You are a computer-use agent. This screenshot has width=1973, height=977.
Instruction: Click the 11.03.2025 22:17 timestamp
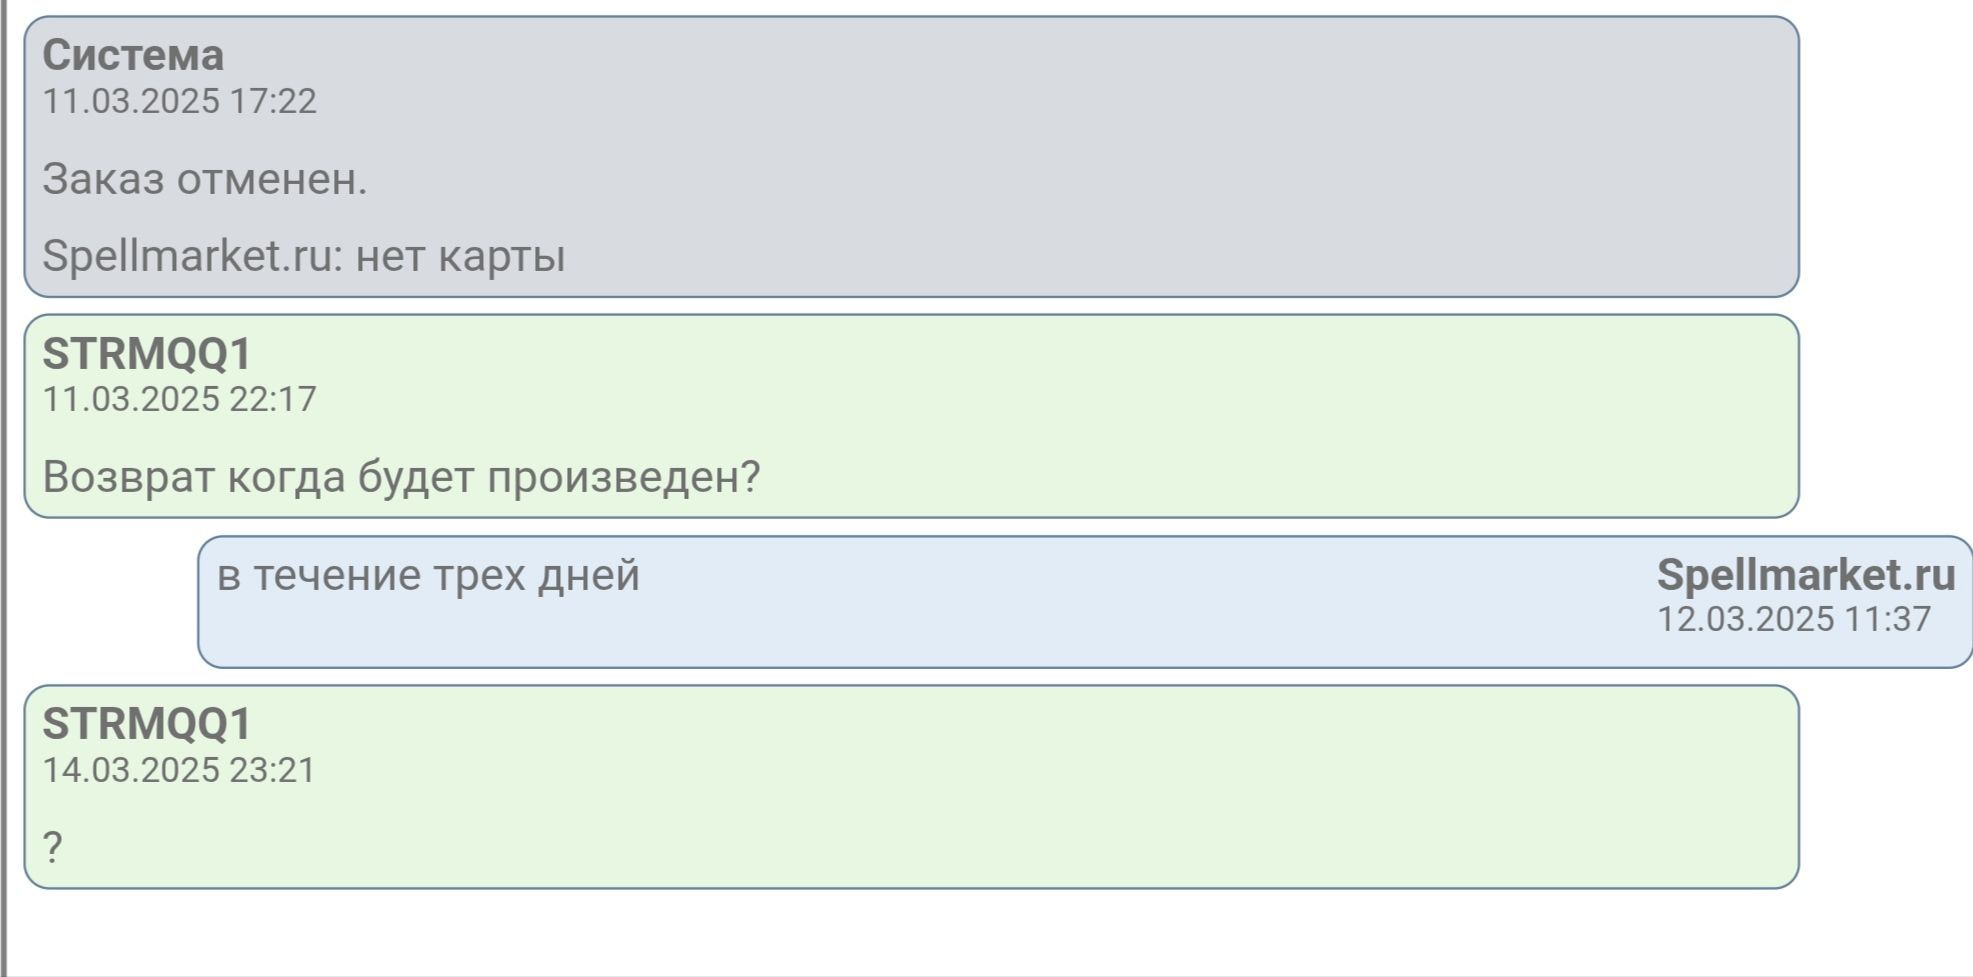tap(179, 399)
